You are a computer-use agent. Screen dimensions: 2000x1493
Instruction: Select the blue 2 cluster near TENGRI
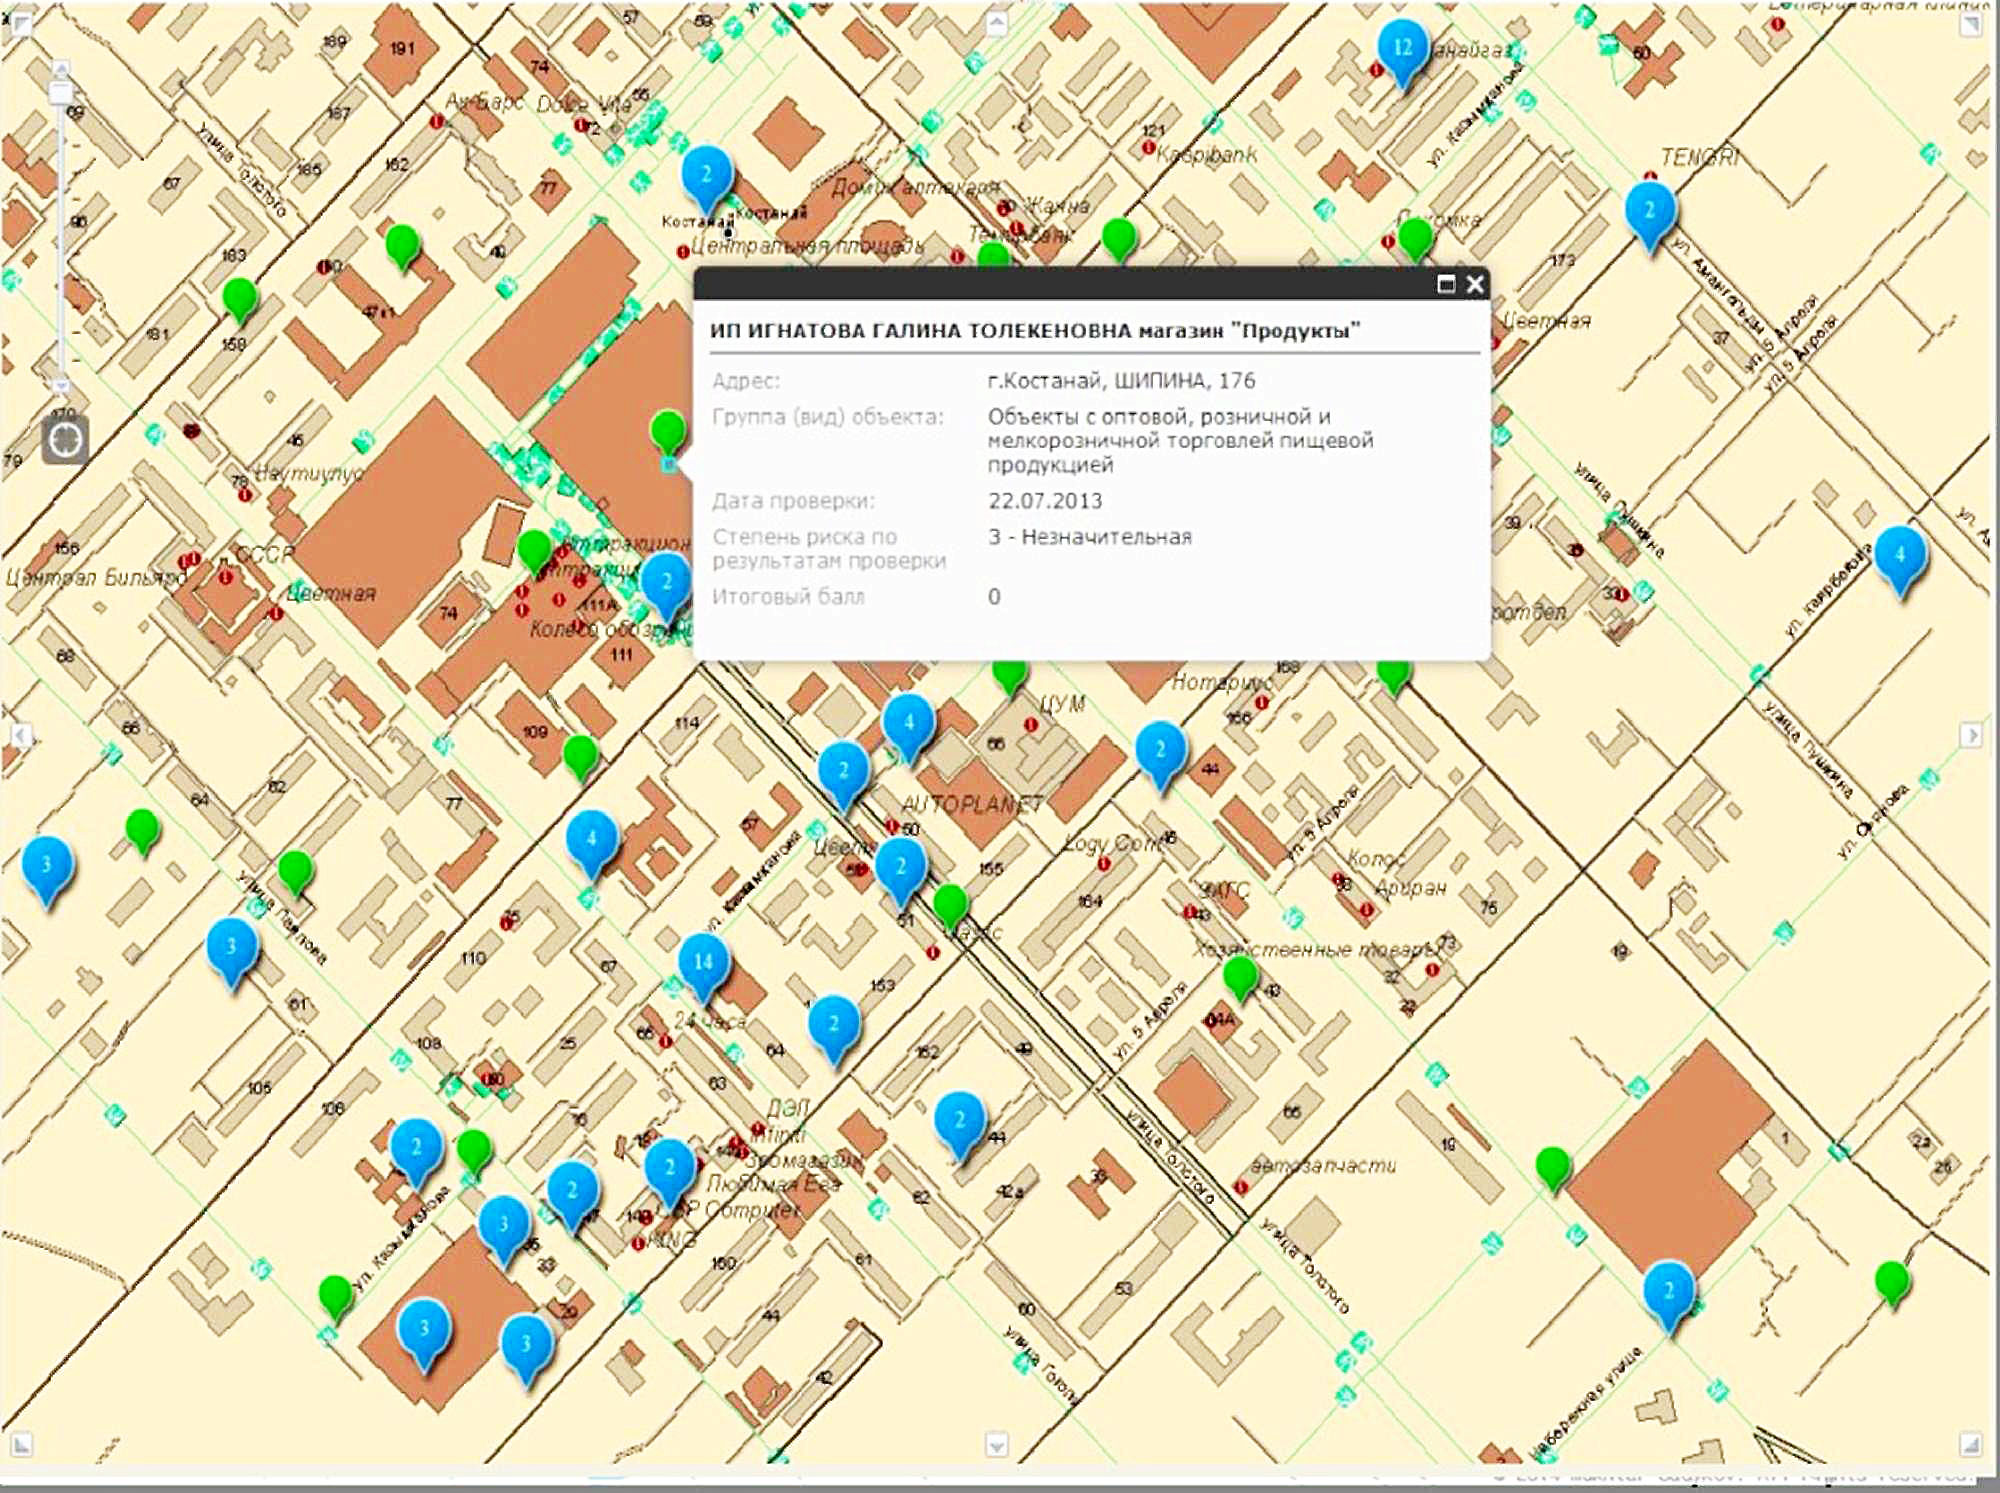click(1649, 211)
